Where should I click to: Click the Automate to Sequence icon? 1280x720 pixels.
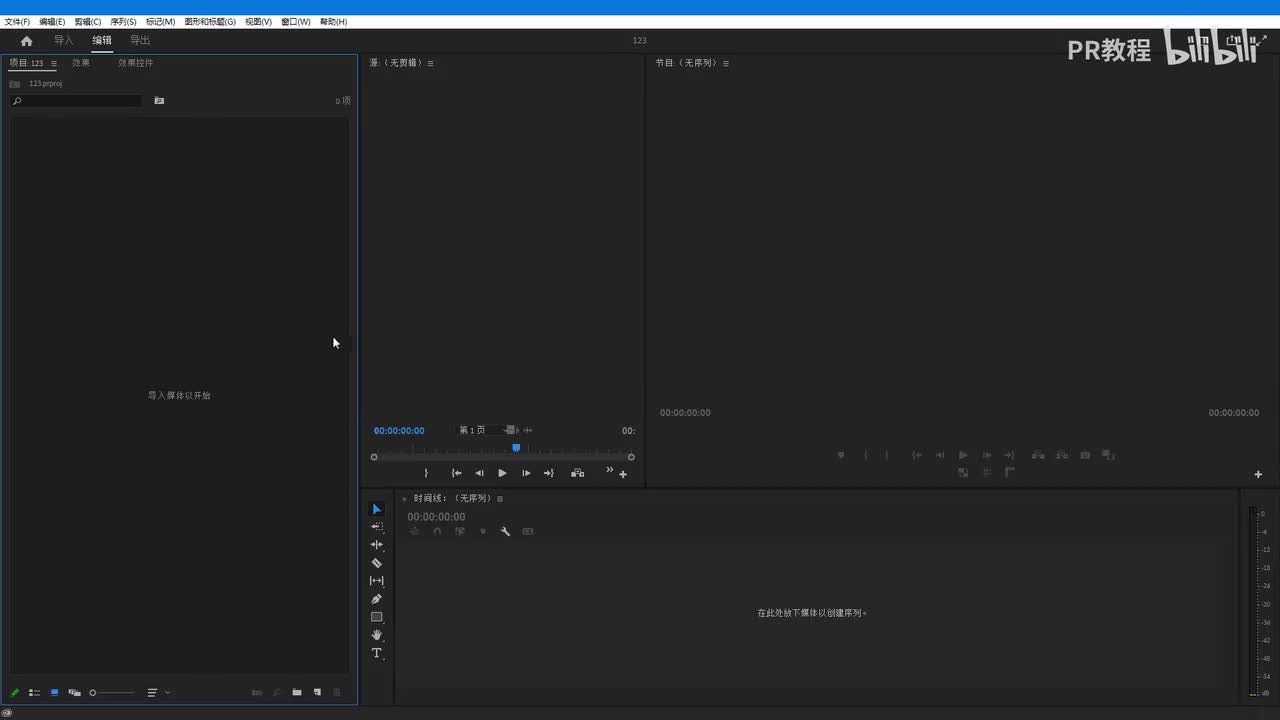257,692
